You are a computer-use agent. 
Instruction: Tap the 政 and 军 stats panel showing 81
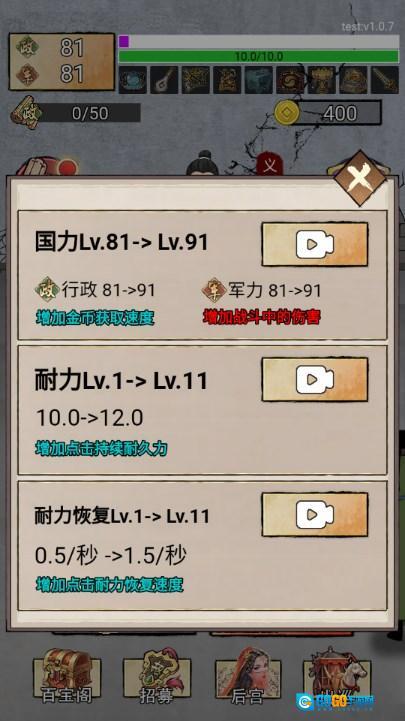pos(62,62)
